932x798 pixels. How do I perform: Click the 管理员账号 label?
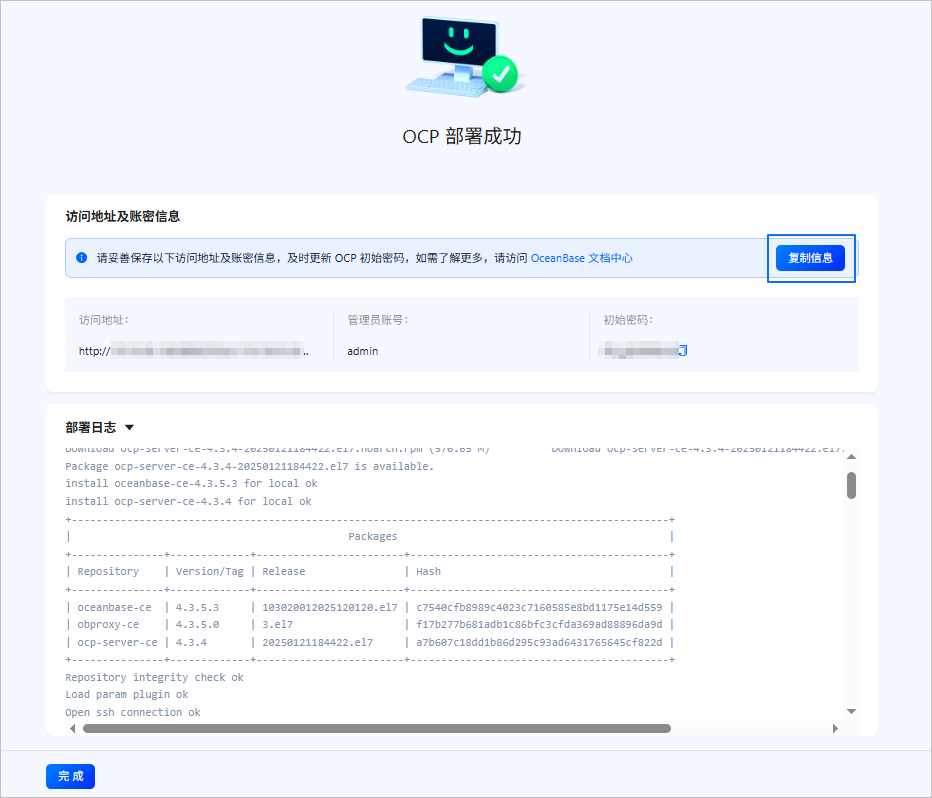click(x=377, y=320)
